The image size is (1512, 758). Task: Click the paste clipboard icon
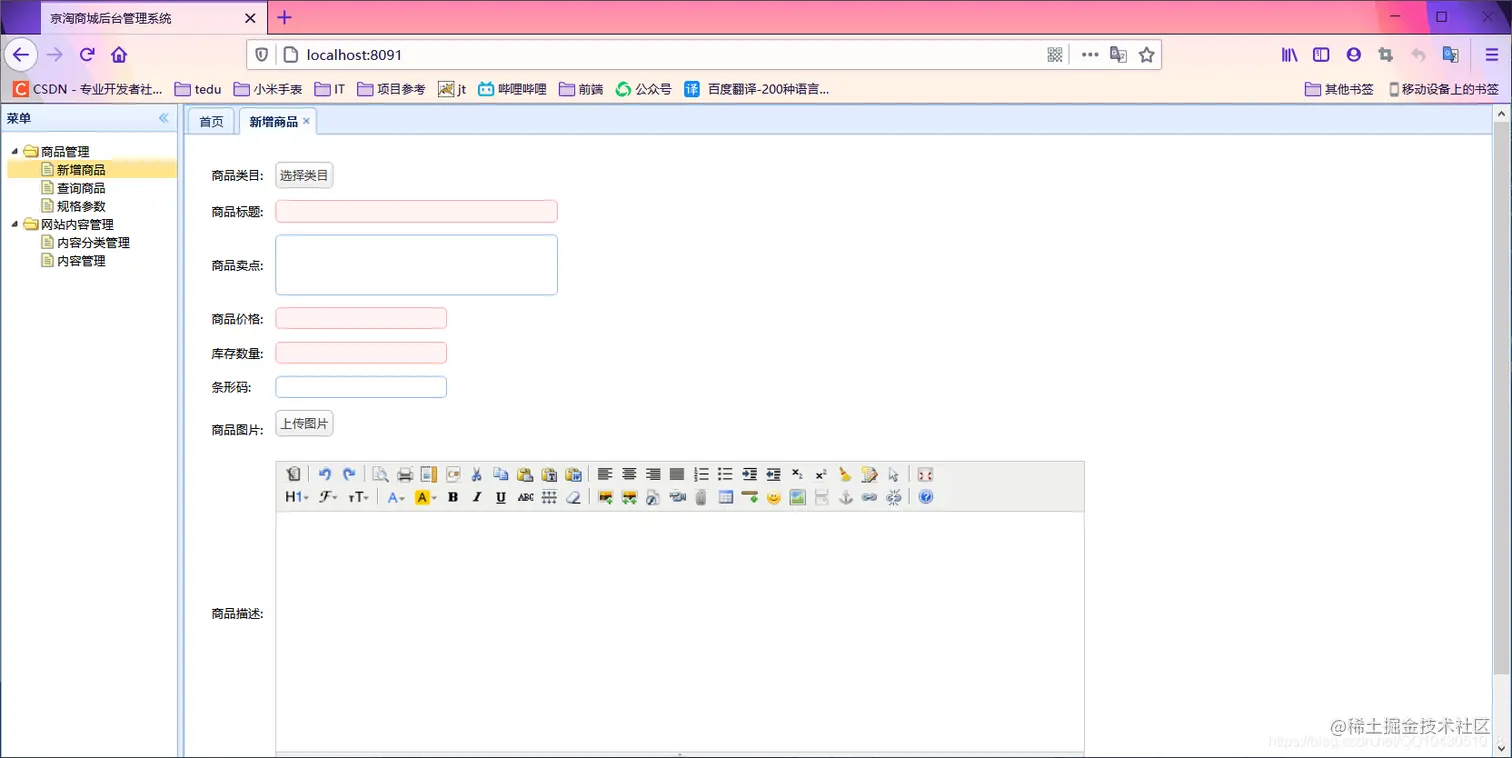tap(525, 474)
